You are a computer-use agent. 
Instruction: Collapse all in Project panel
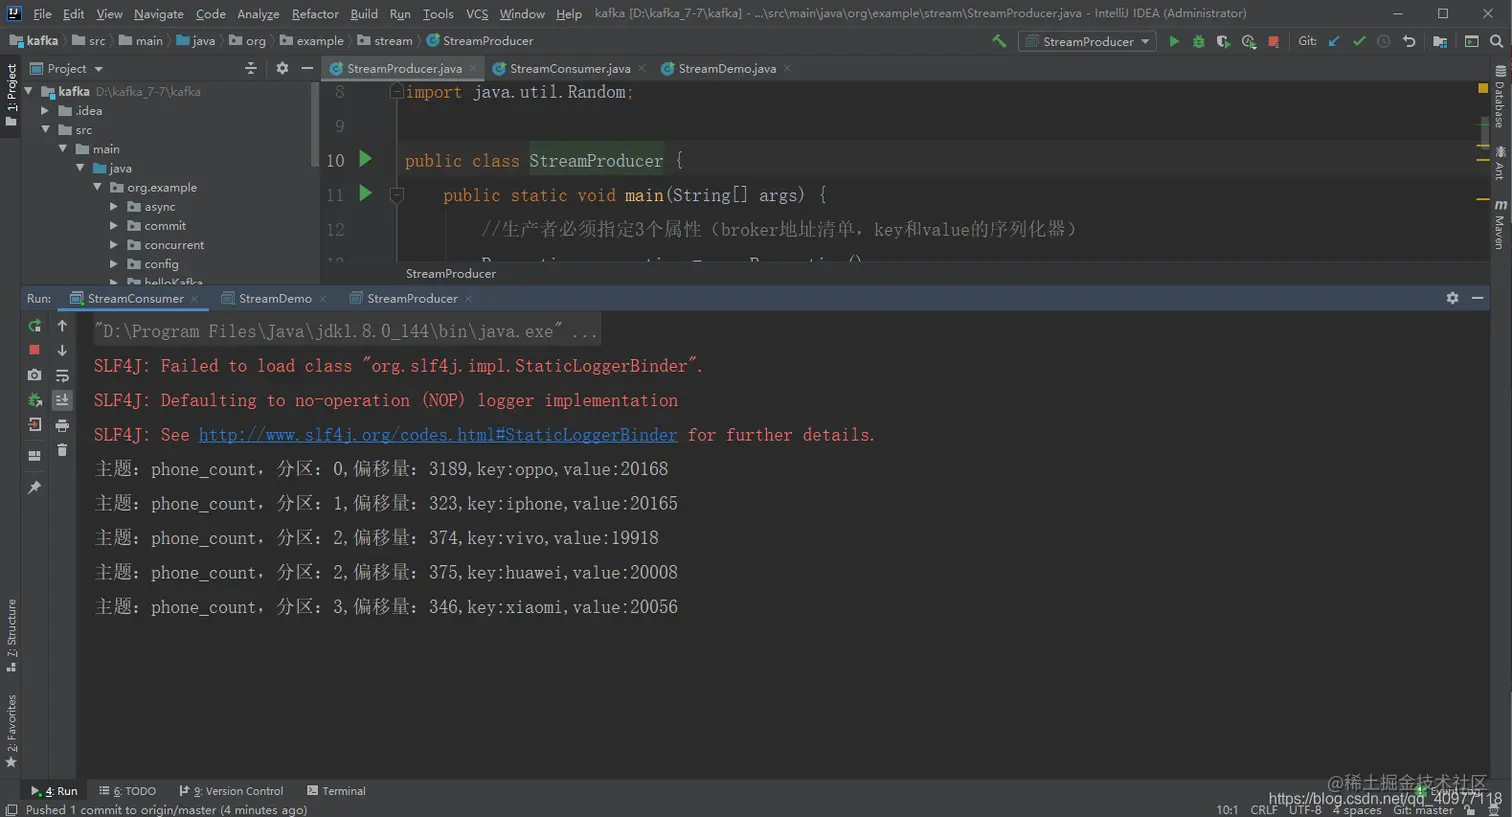[251, 68]
